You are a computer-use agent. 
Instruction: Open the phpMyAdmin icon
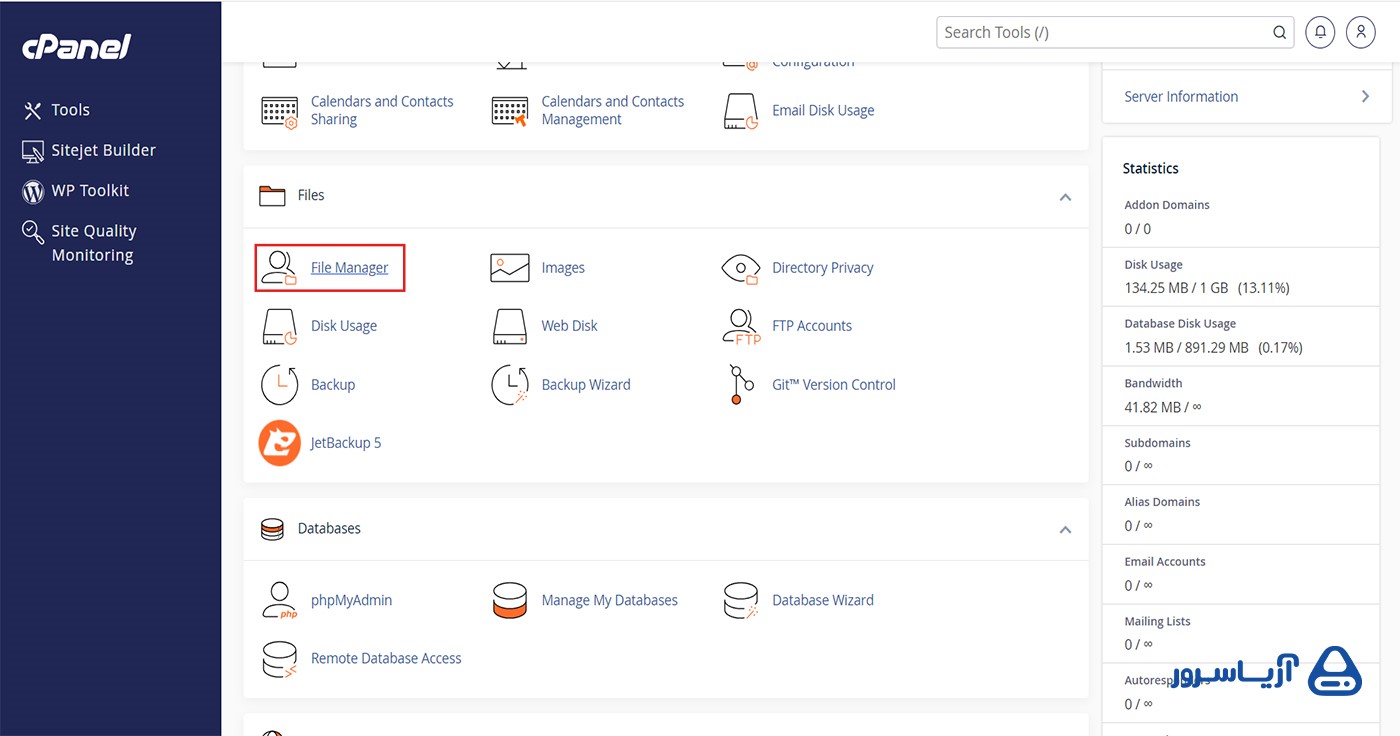click(279, 600)
